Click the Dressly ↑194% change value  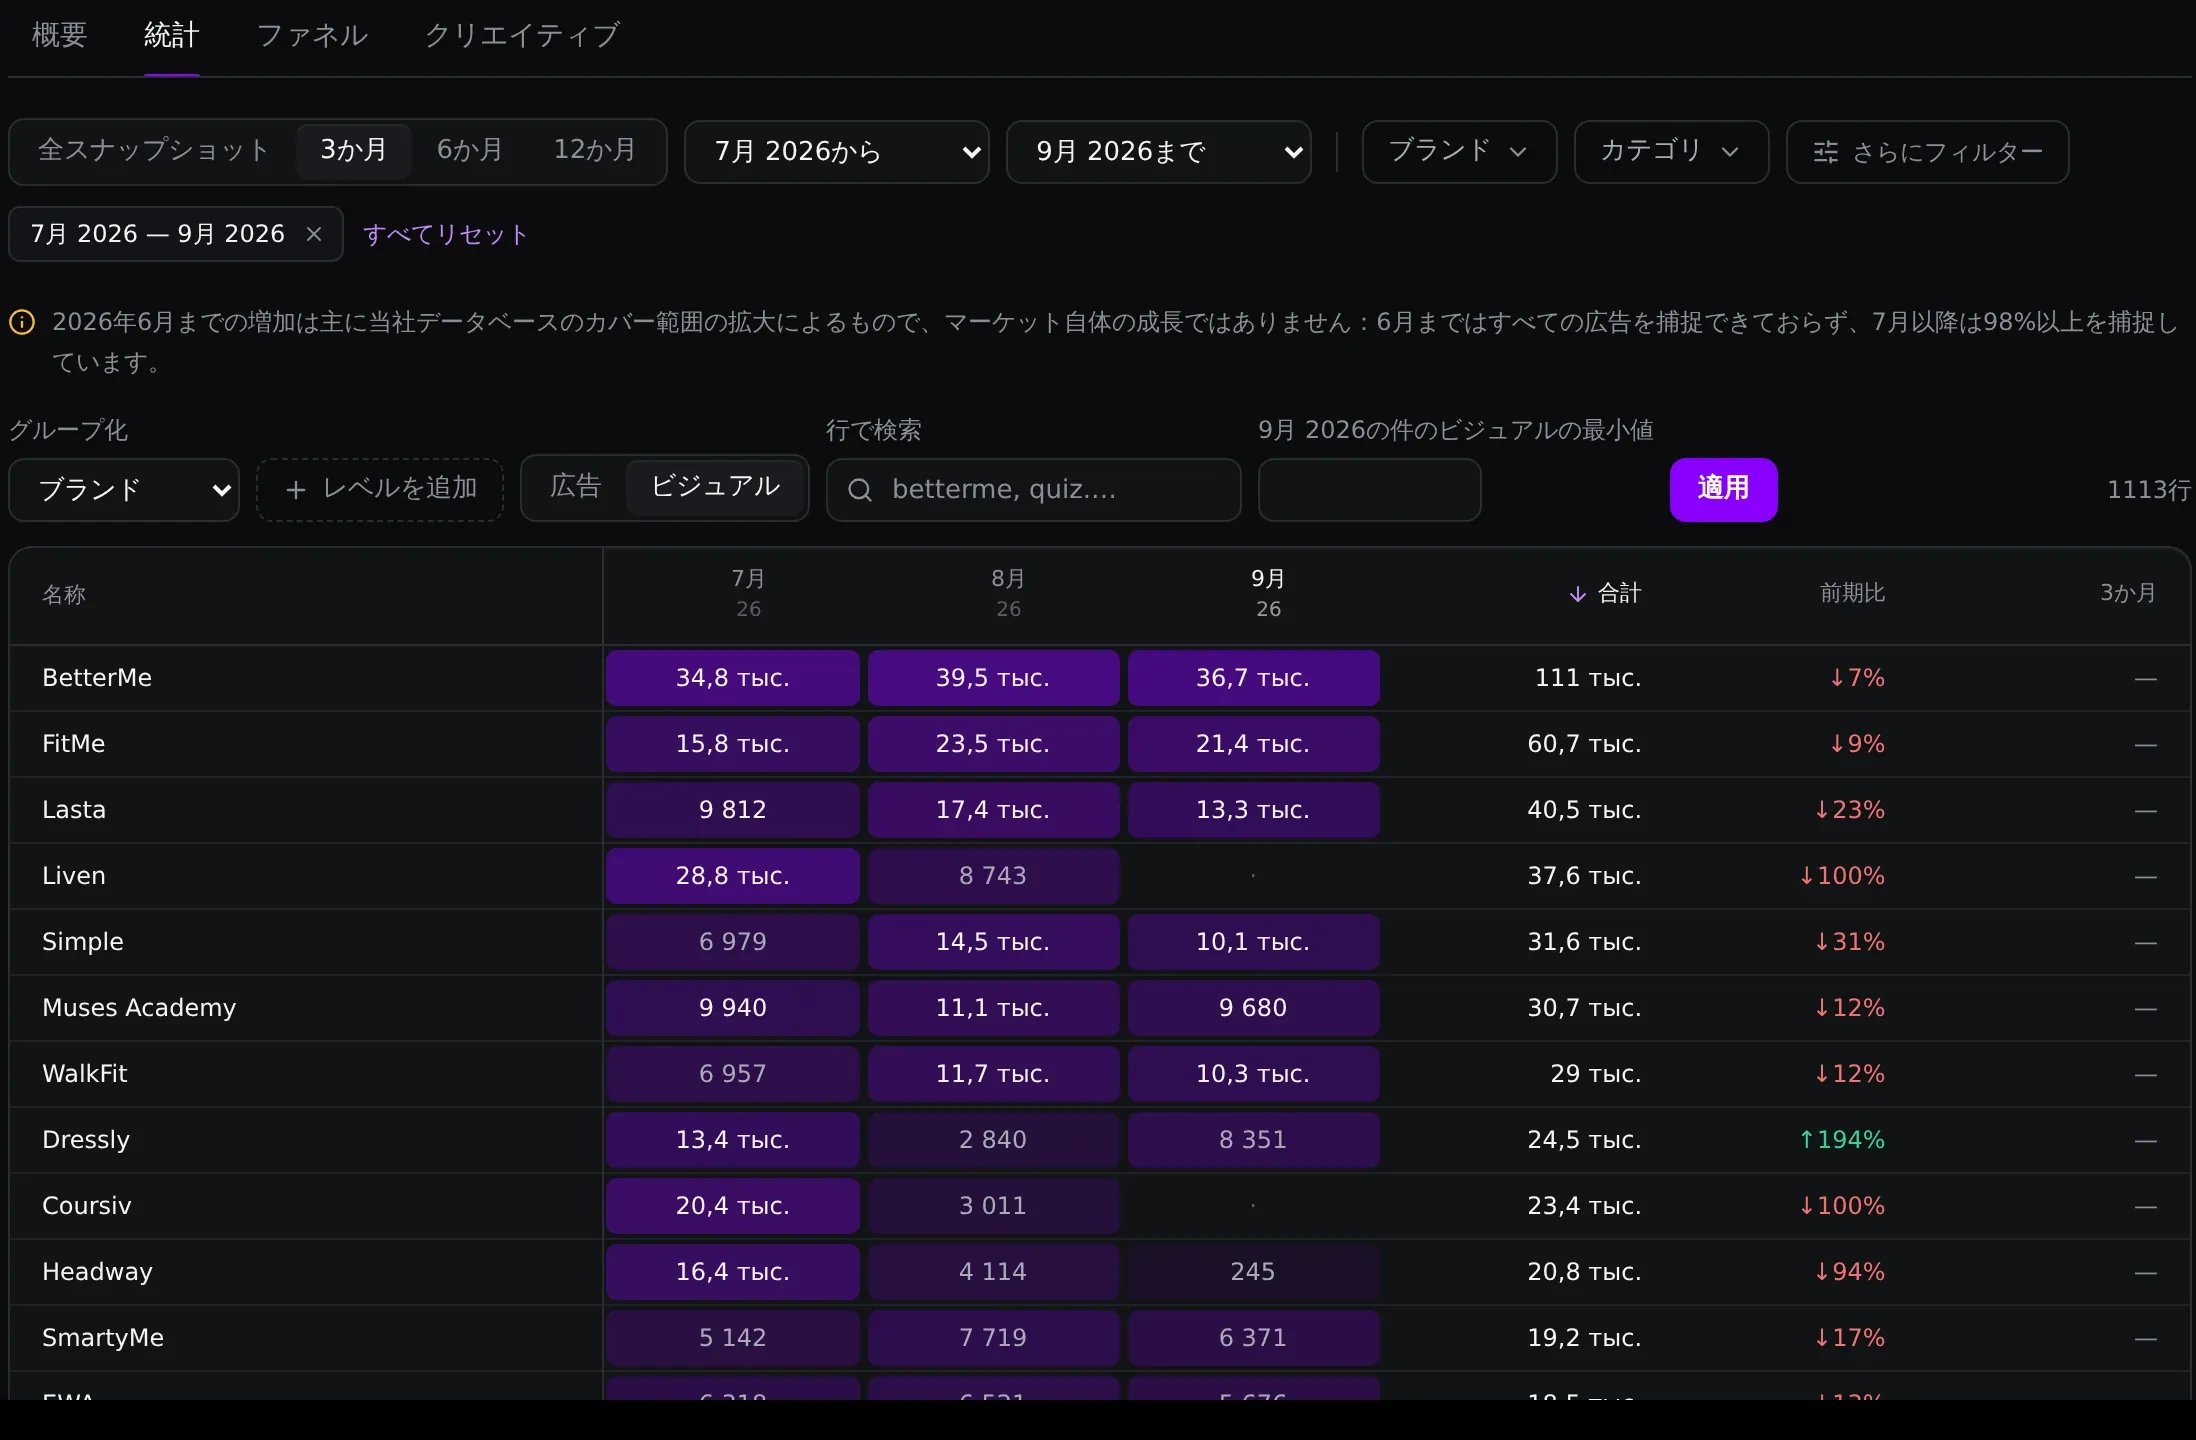click(1842, 1140)
